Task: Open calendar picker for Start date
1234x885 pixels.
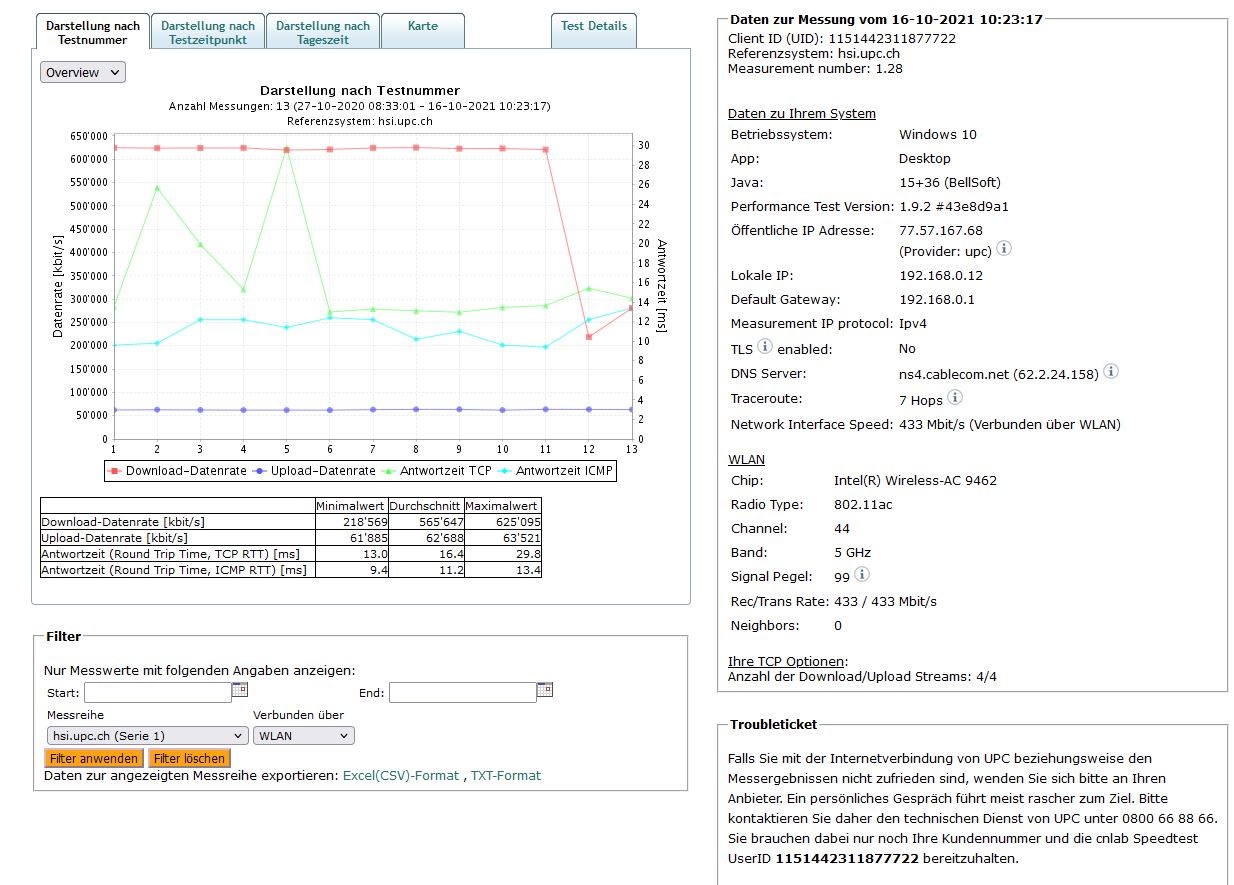Action: pos(240,690)
